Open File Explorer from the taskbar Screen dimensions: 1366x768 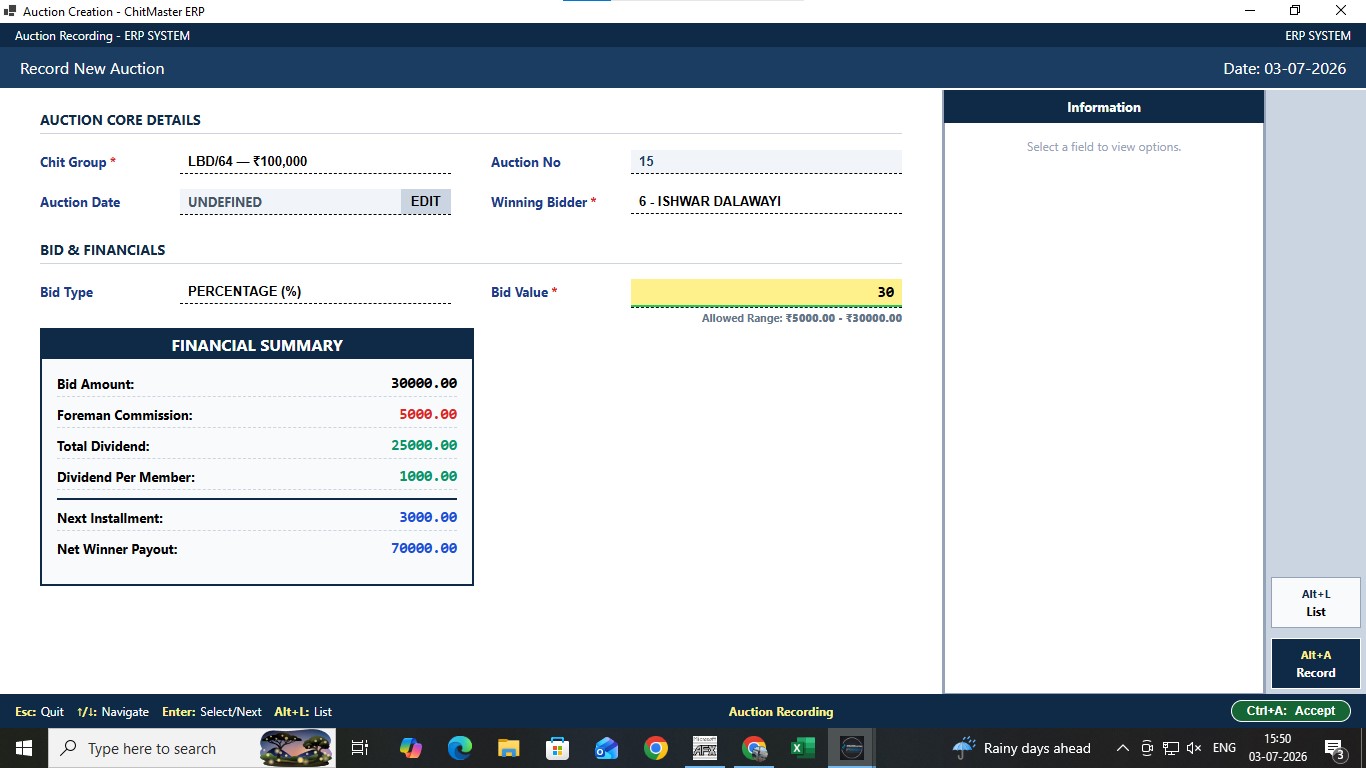click(x=509, y=748)
